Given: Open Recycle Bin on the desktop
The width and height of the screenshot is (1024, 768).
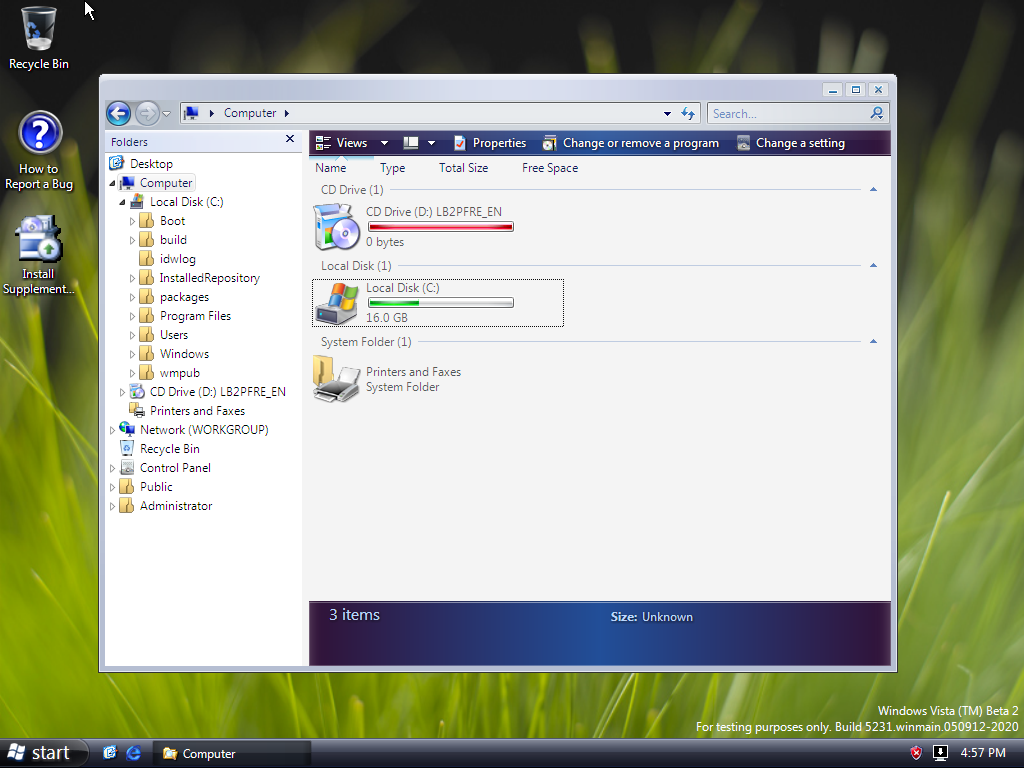Looking at the screenshot, I should (x=39, y=28).
